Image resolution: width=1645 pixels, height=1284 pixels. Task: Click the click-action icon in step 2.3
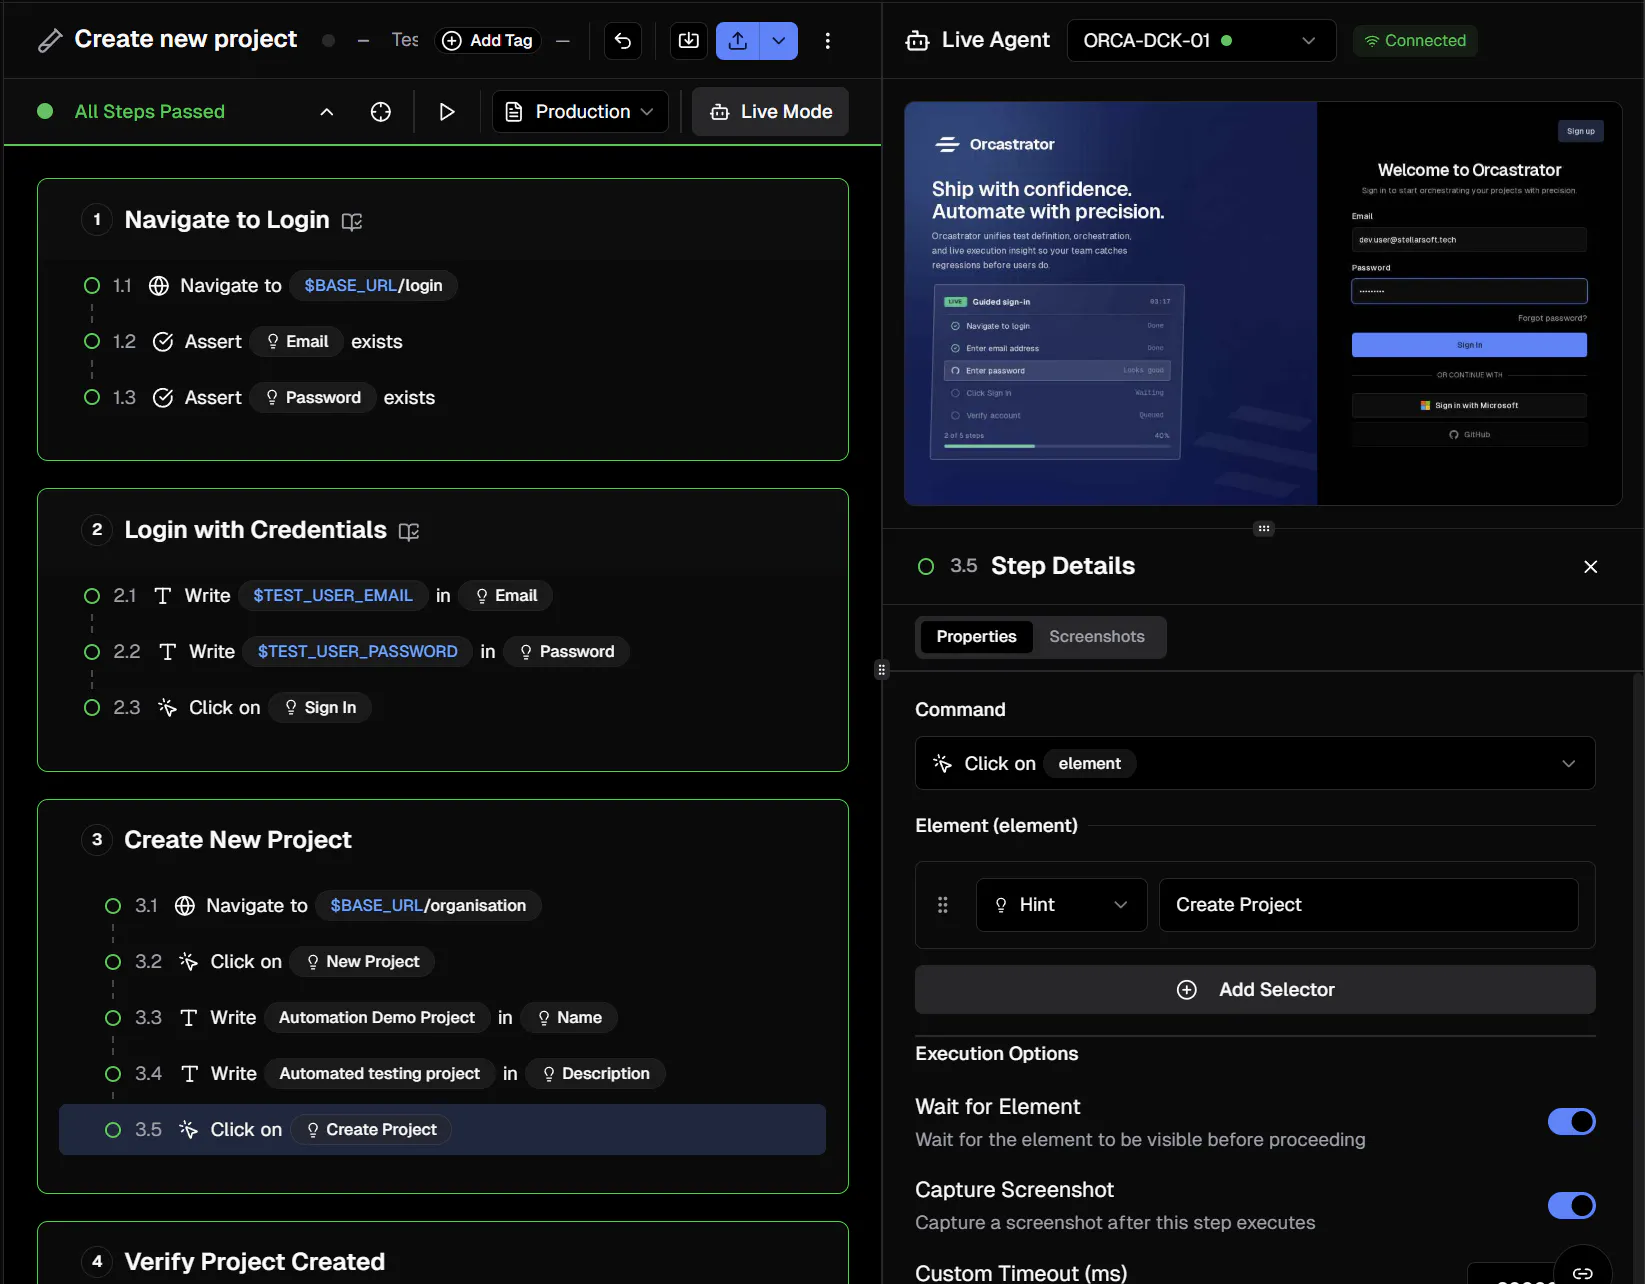(167, 708)
